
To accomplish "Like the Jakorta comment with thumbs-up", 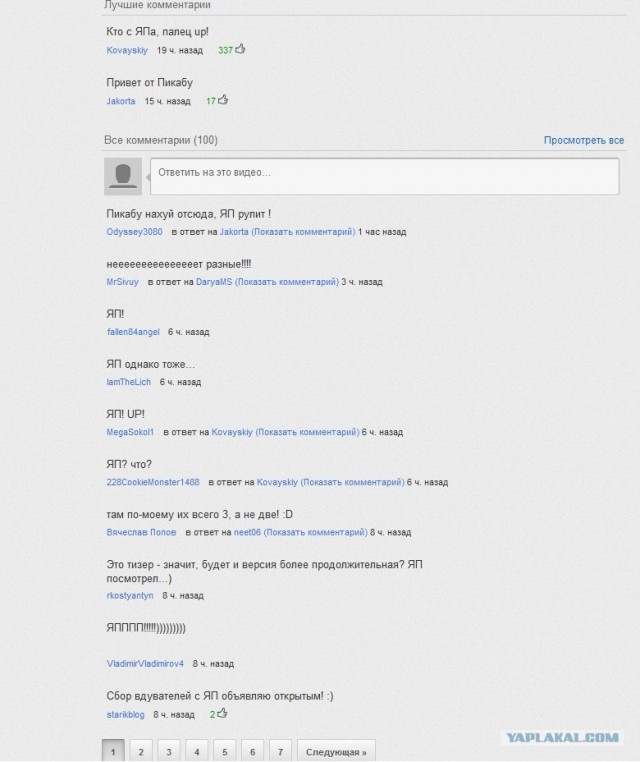I will point(223,100).
